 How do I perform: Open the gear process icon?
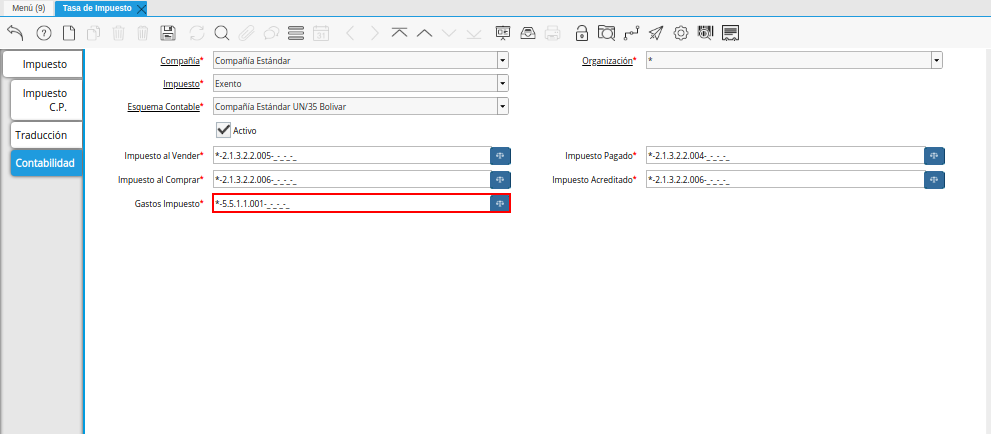pyautogui.click(x=681, y=33)
